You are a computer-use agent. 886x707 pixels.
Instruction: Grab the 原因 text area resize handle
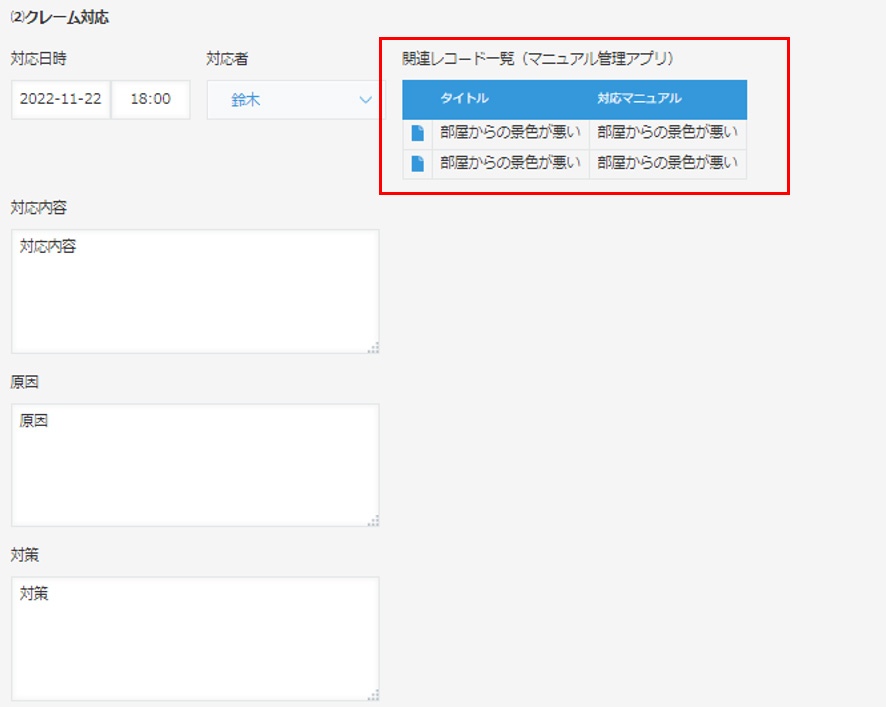coord(373,521)
